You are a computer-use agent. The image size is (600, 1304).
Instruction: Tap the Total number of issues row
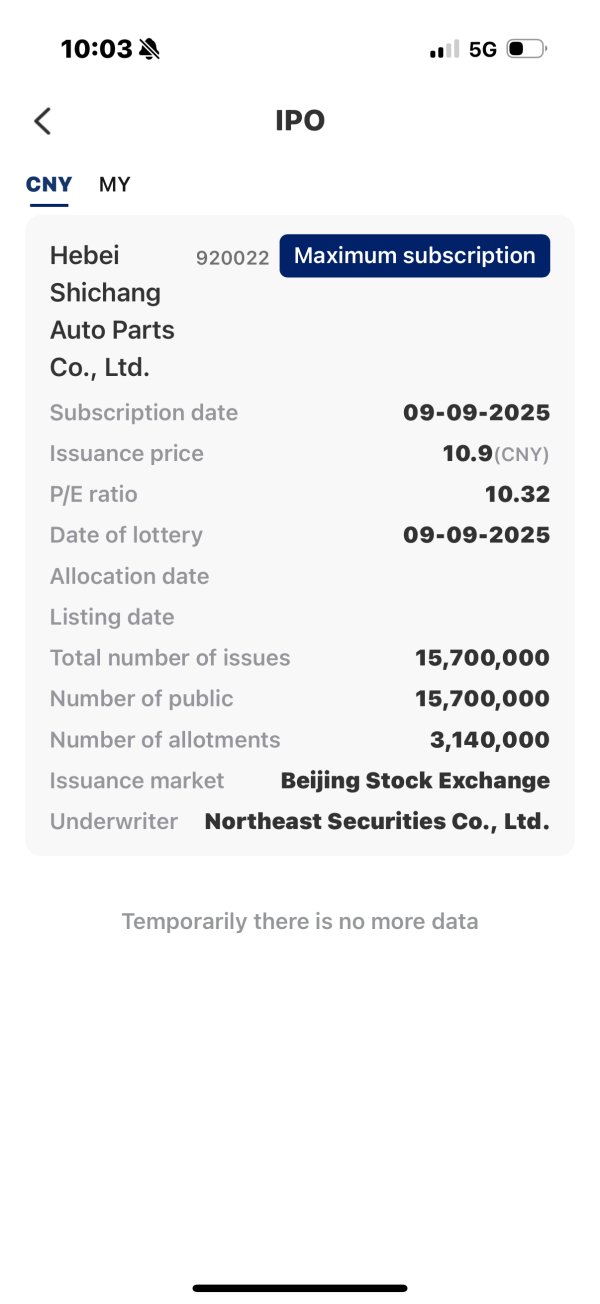[300, 658]
